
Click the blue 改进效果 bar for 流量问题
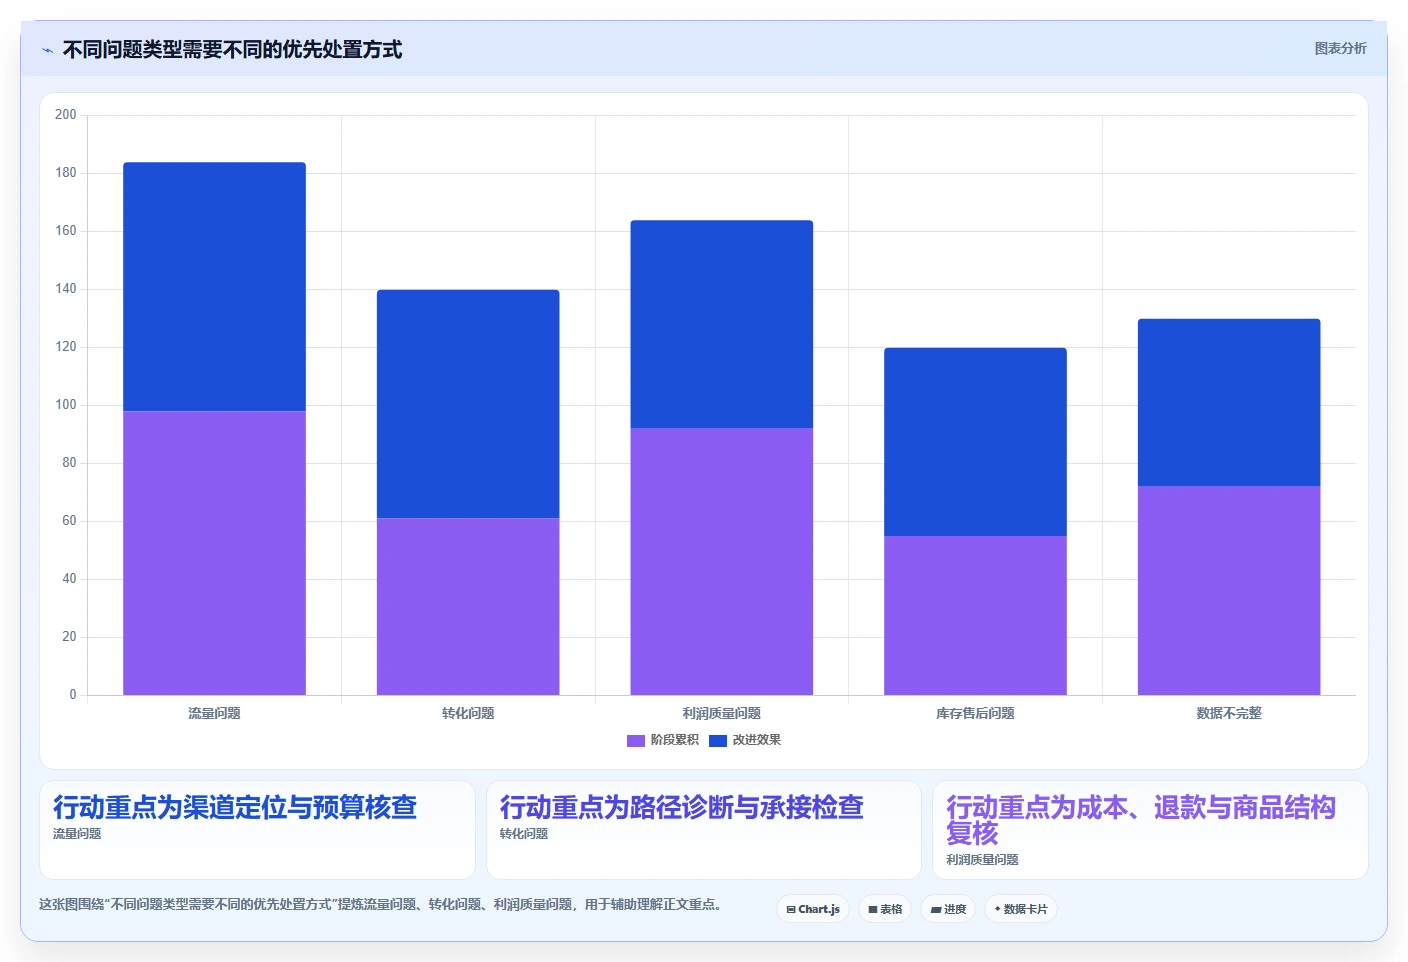(214, 287)
